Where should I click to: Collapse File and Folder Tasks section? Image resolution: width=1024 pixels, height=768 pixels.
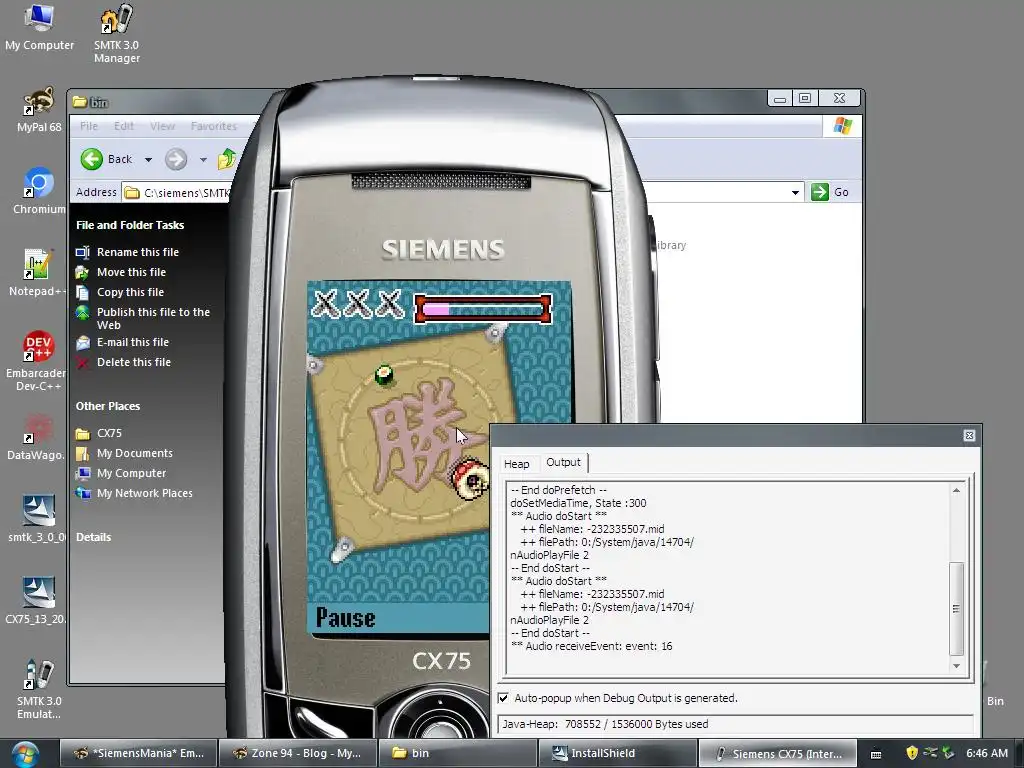[x=130, y=225]
